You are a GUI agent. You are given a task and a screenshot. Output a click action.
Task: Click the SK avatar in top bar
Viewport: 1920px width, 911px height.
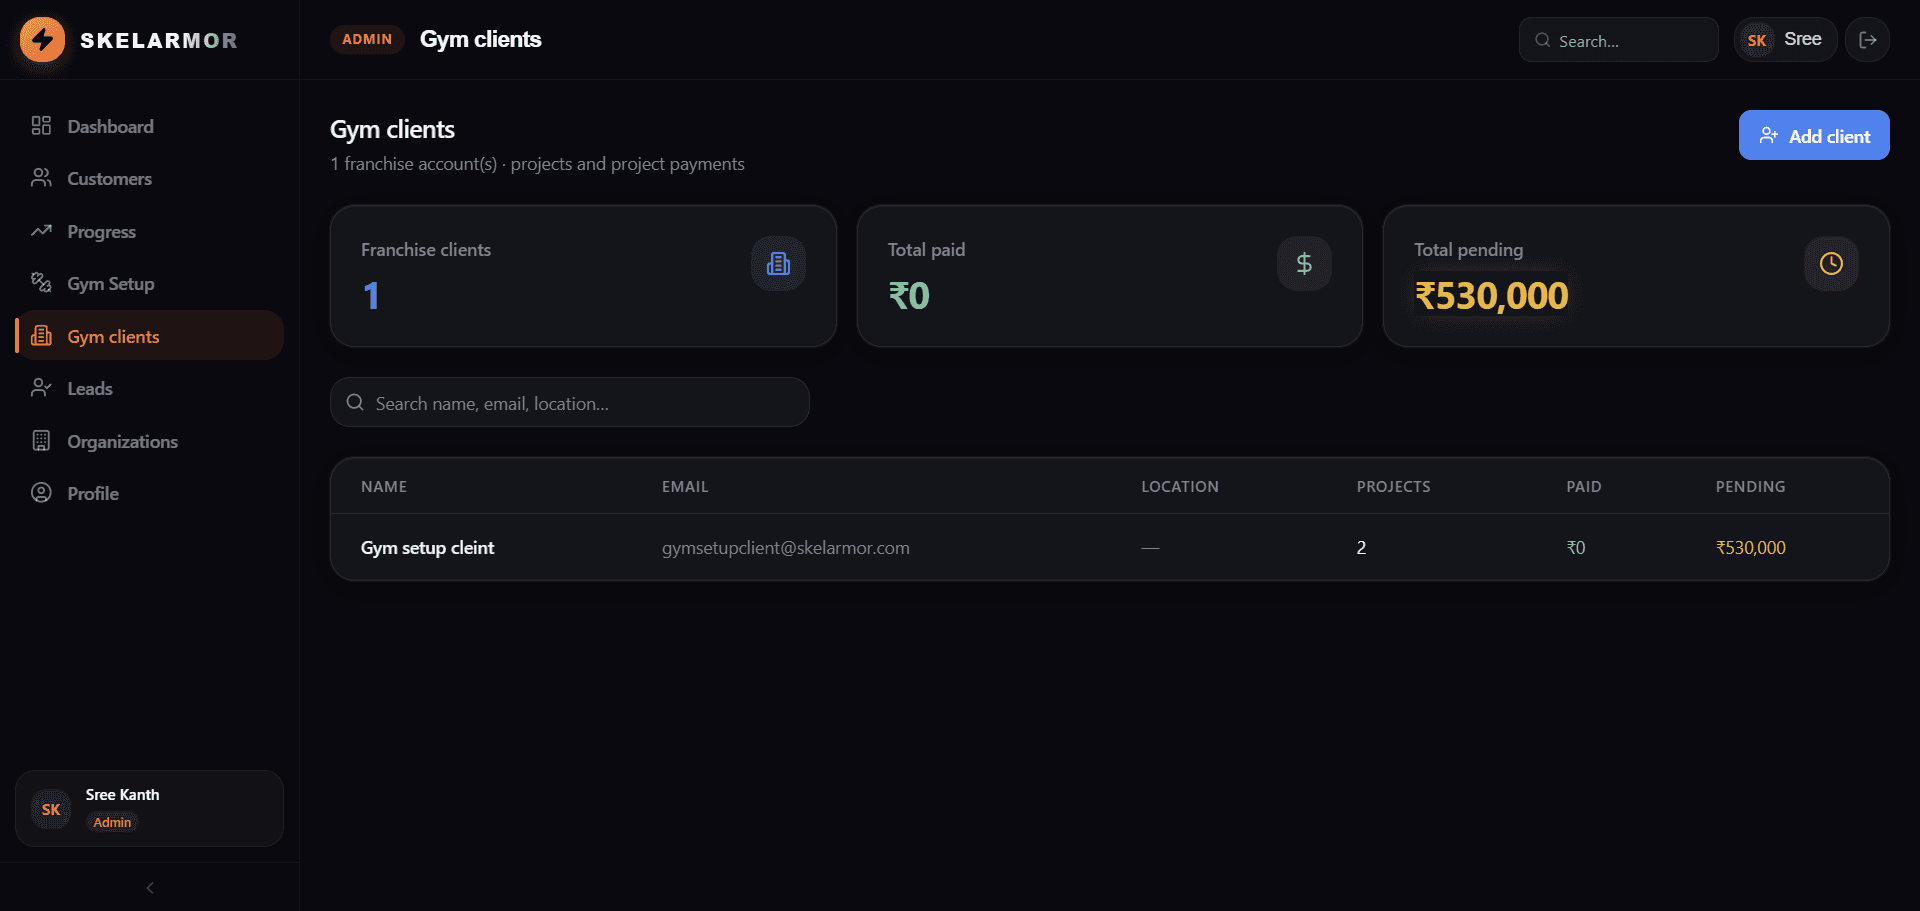1757,40
